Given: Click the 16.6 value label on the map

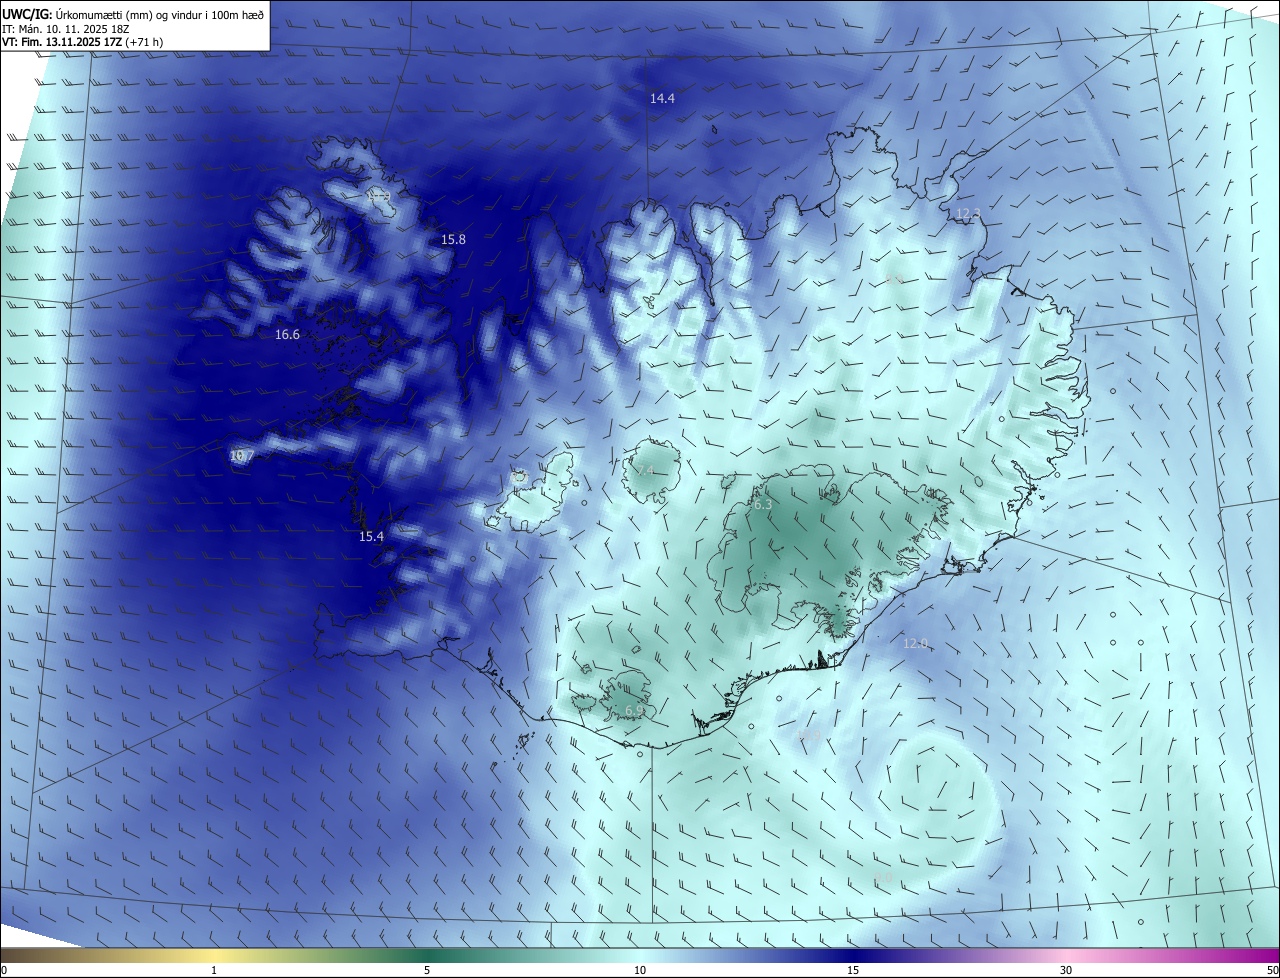Looking at the screenshot, I should tap(287, 334).
